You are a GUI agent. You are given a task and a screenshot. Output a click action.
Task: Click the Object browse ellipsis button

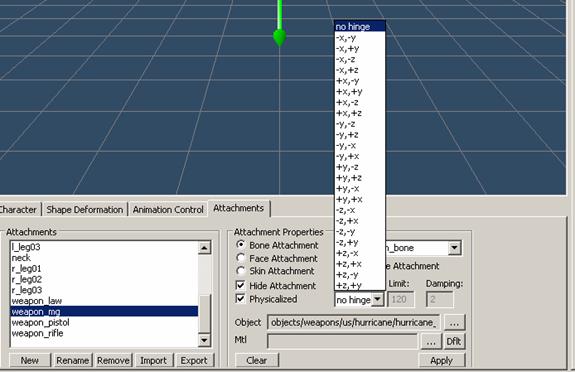pos(454,322)
